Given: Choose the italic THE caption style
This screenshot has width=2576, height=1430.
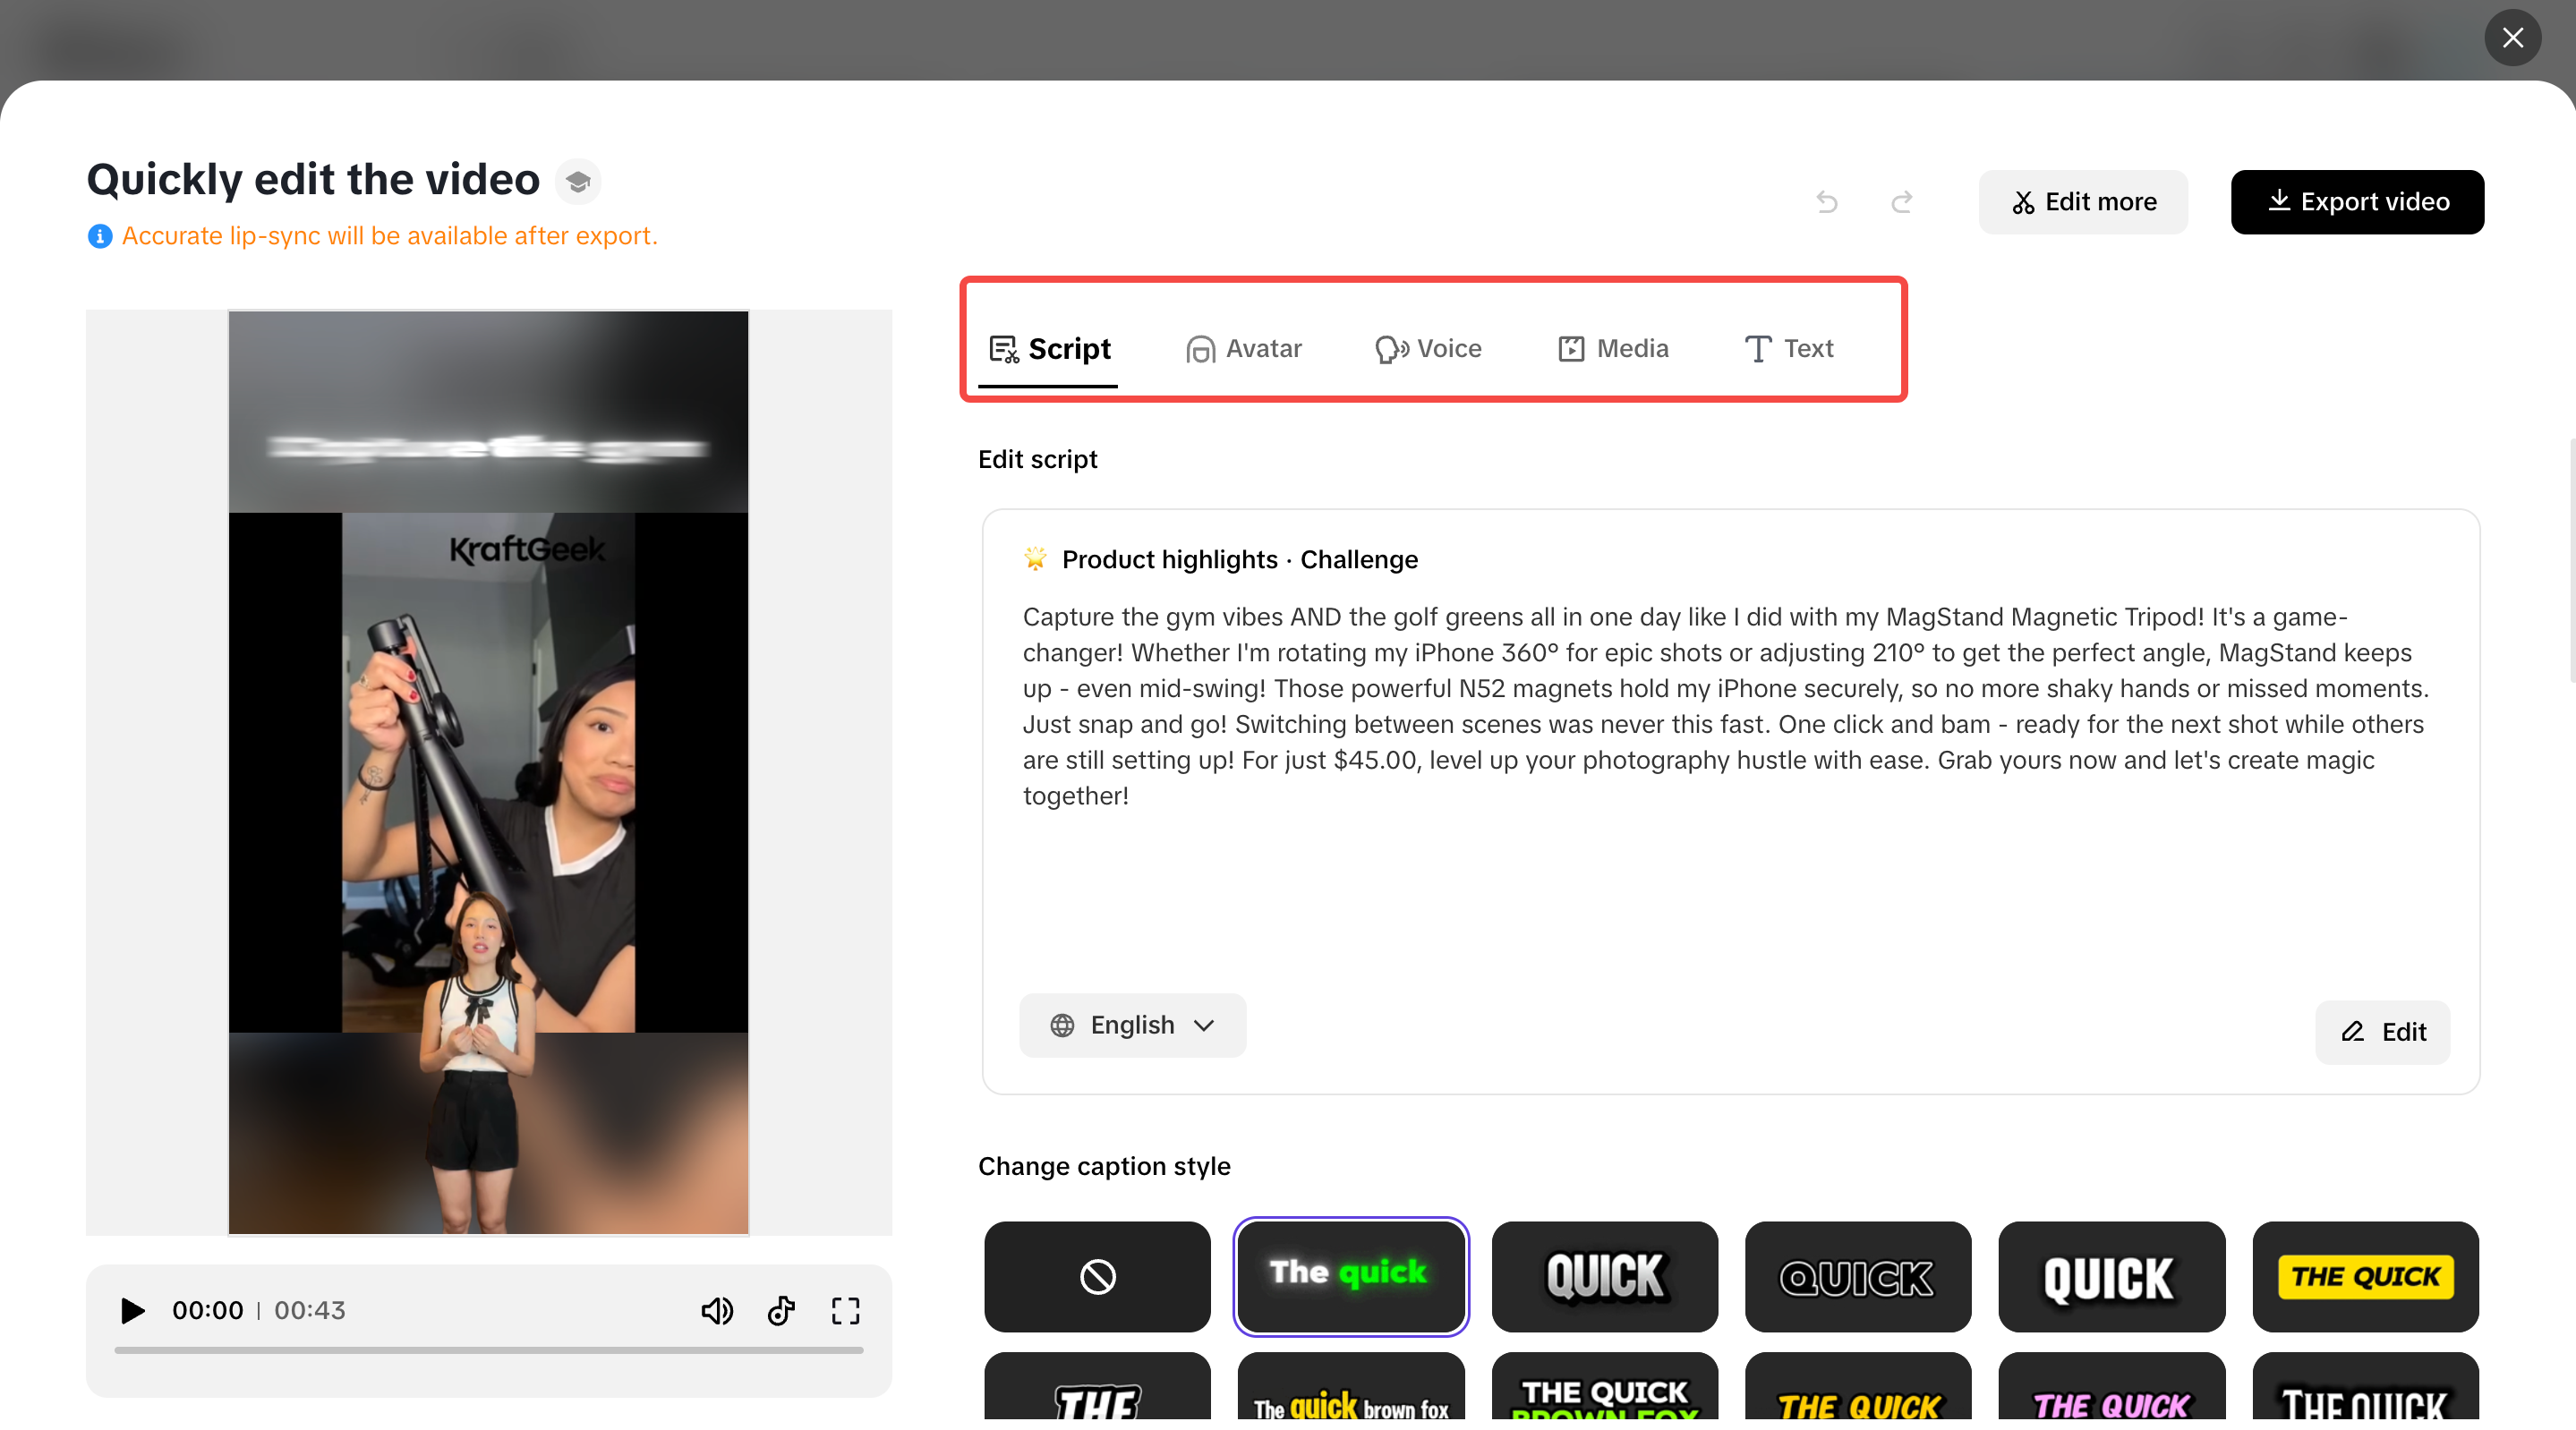Looking at the screenshot, I should pos(1097,1386).
